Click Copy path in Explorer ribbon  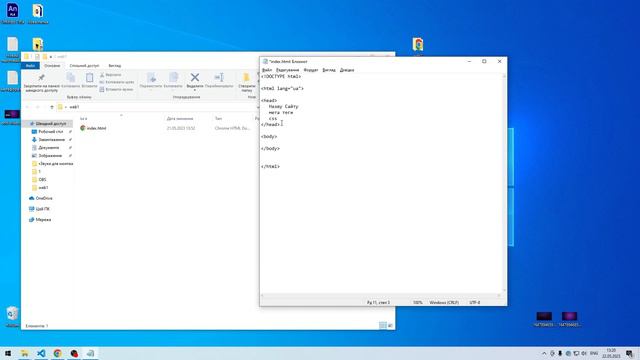(117, 82)
